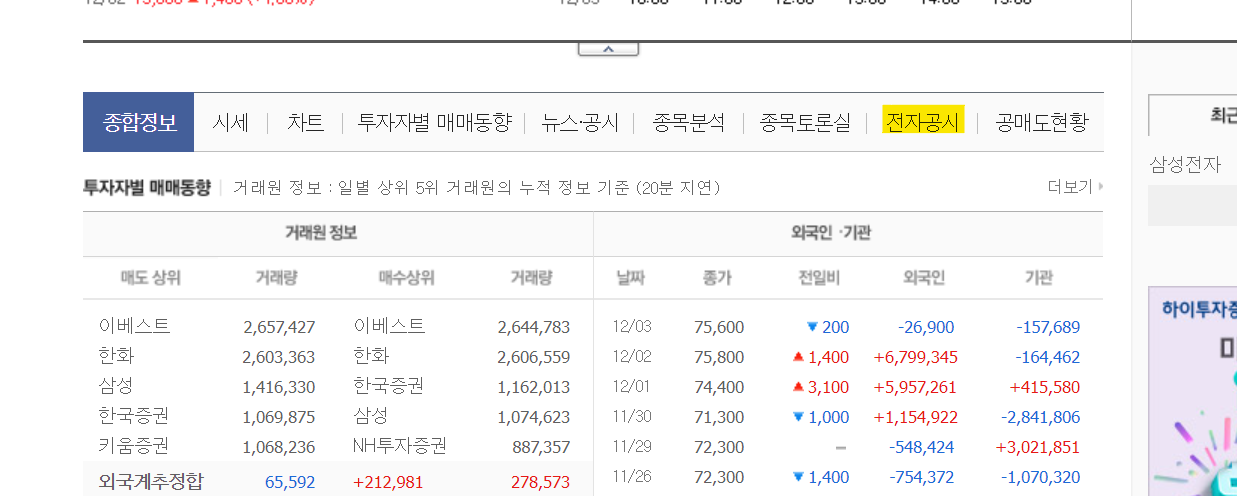
Task: Open the 종목토론실 tab
Action: point(805,122)
